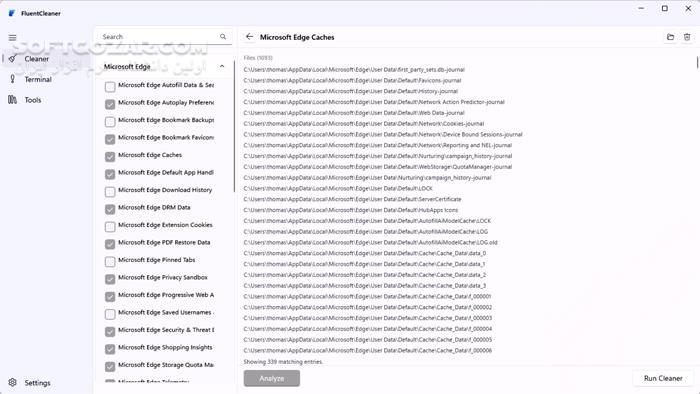The image size is (700, 394).
Task: Select the Web Data-journal path
Action: point(354,113)
